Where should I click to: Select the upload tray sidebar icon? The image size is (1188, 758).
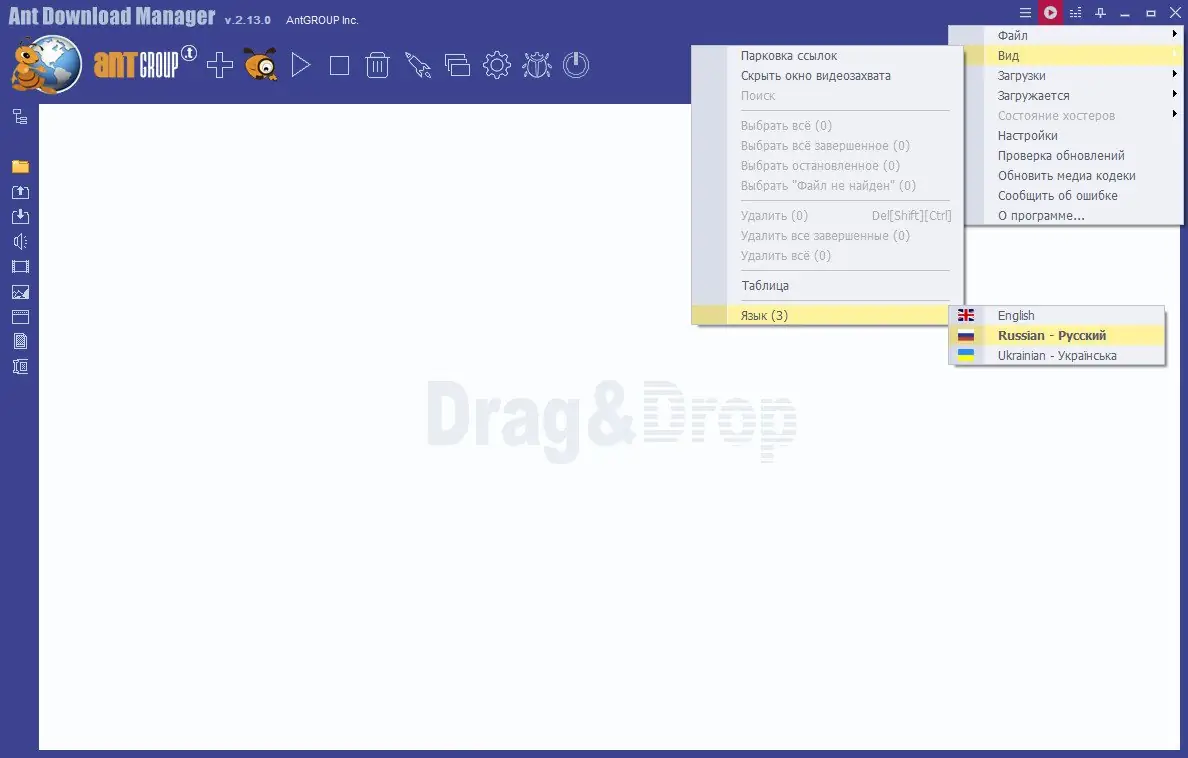[x=20, y=192]
